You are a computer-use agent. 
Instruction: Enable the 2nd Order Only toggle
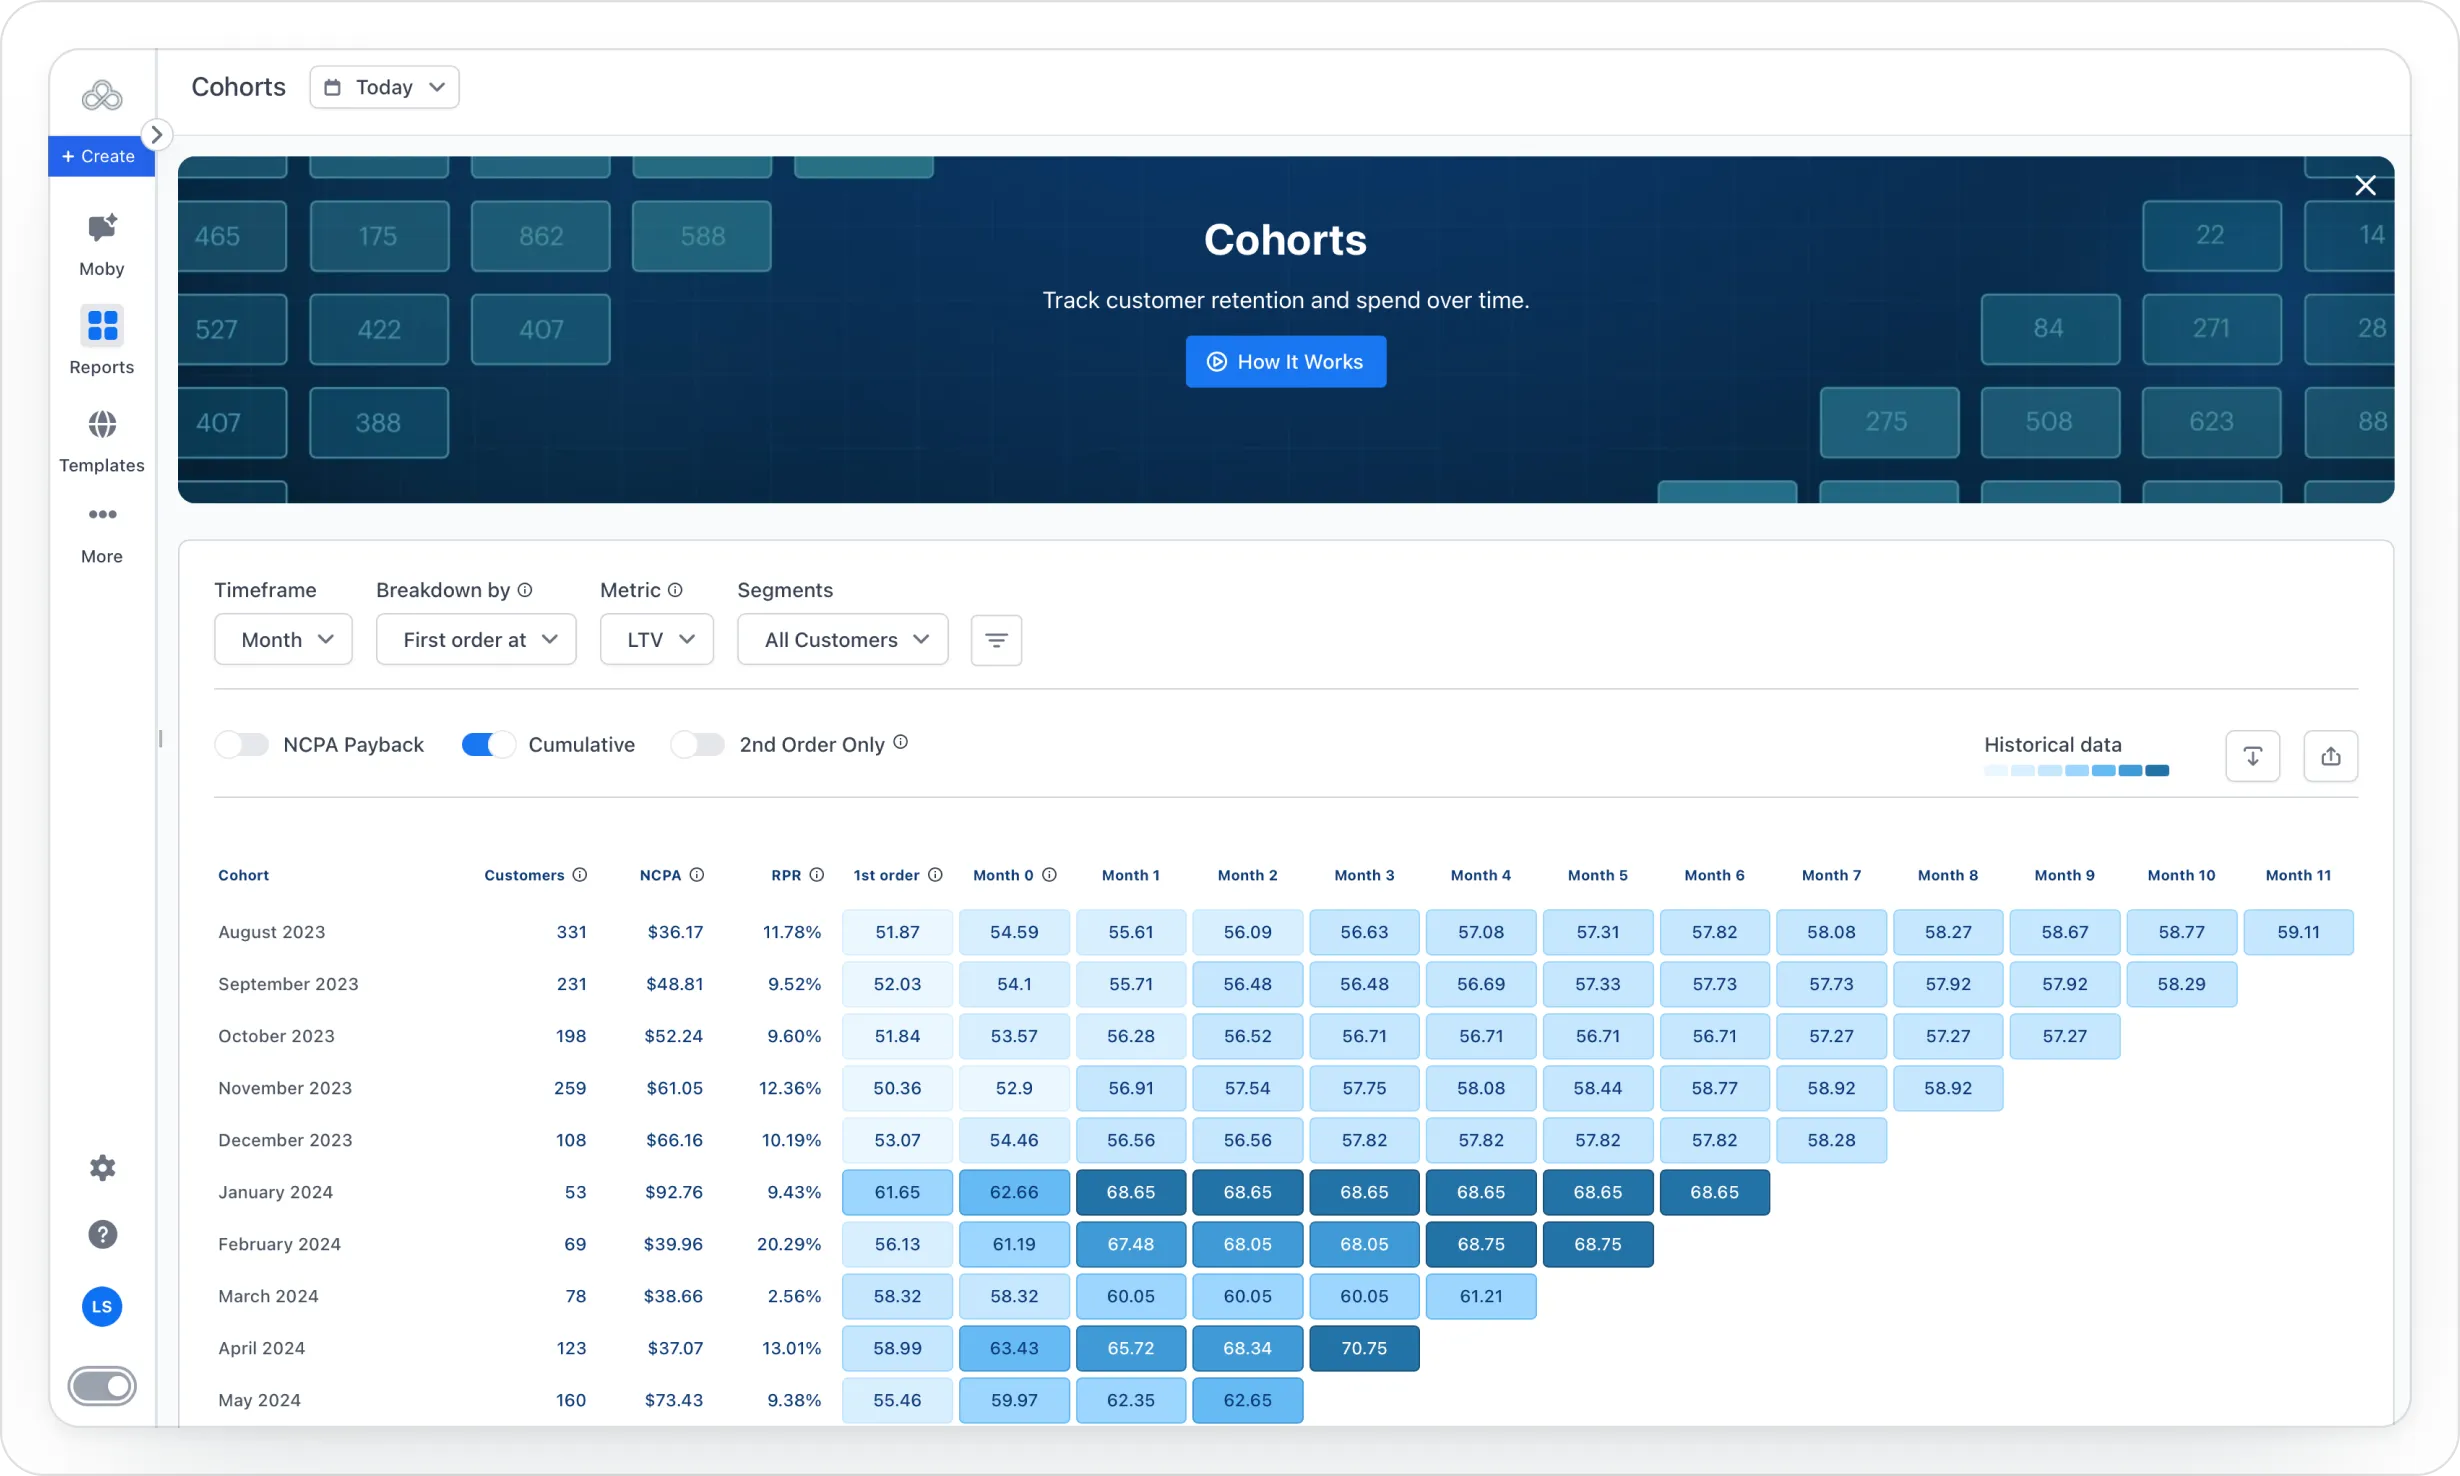pyautogui.click(x=697, y=745)
